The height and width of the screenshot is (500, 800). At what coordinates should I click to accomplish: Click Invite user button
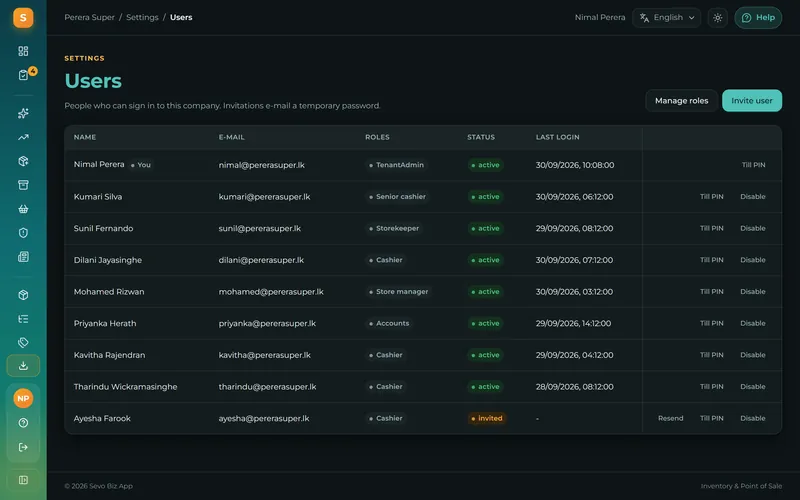tap(752, 101)
